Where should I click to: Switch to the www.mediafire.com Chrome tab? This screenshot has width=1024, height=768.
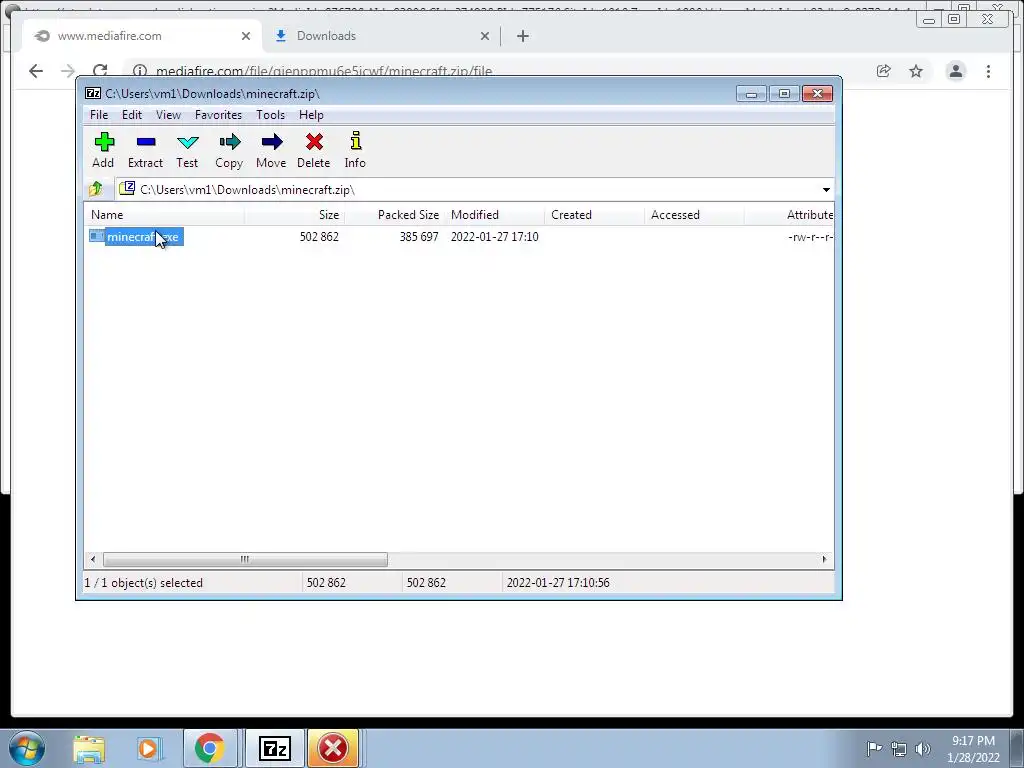(x=142, y=36)
